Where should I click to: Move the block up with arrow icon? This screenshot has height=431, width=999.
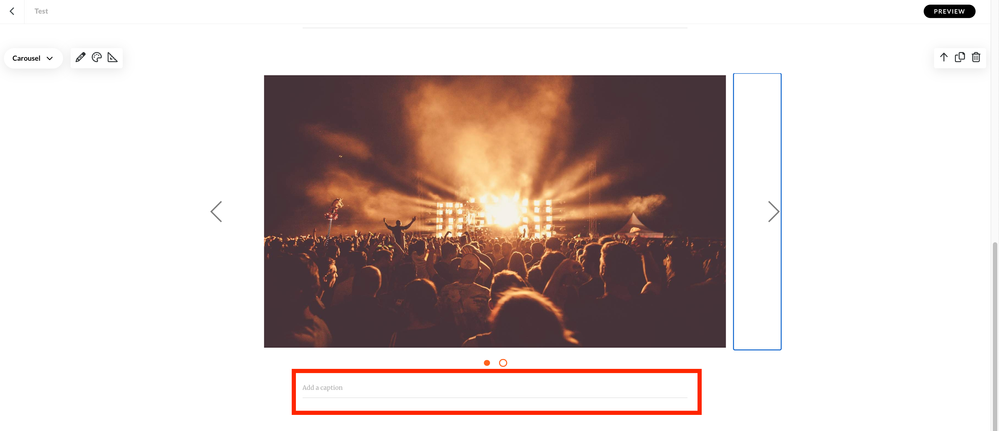[944, 57]
